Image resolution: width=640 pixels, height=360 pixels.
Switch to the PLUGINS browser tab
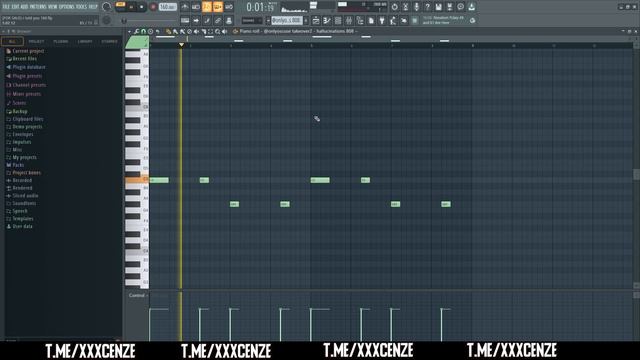tap(61, 41)
